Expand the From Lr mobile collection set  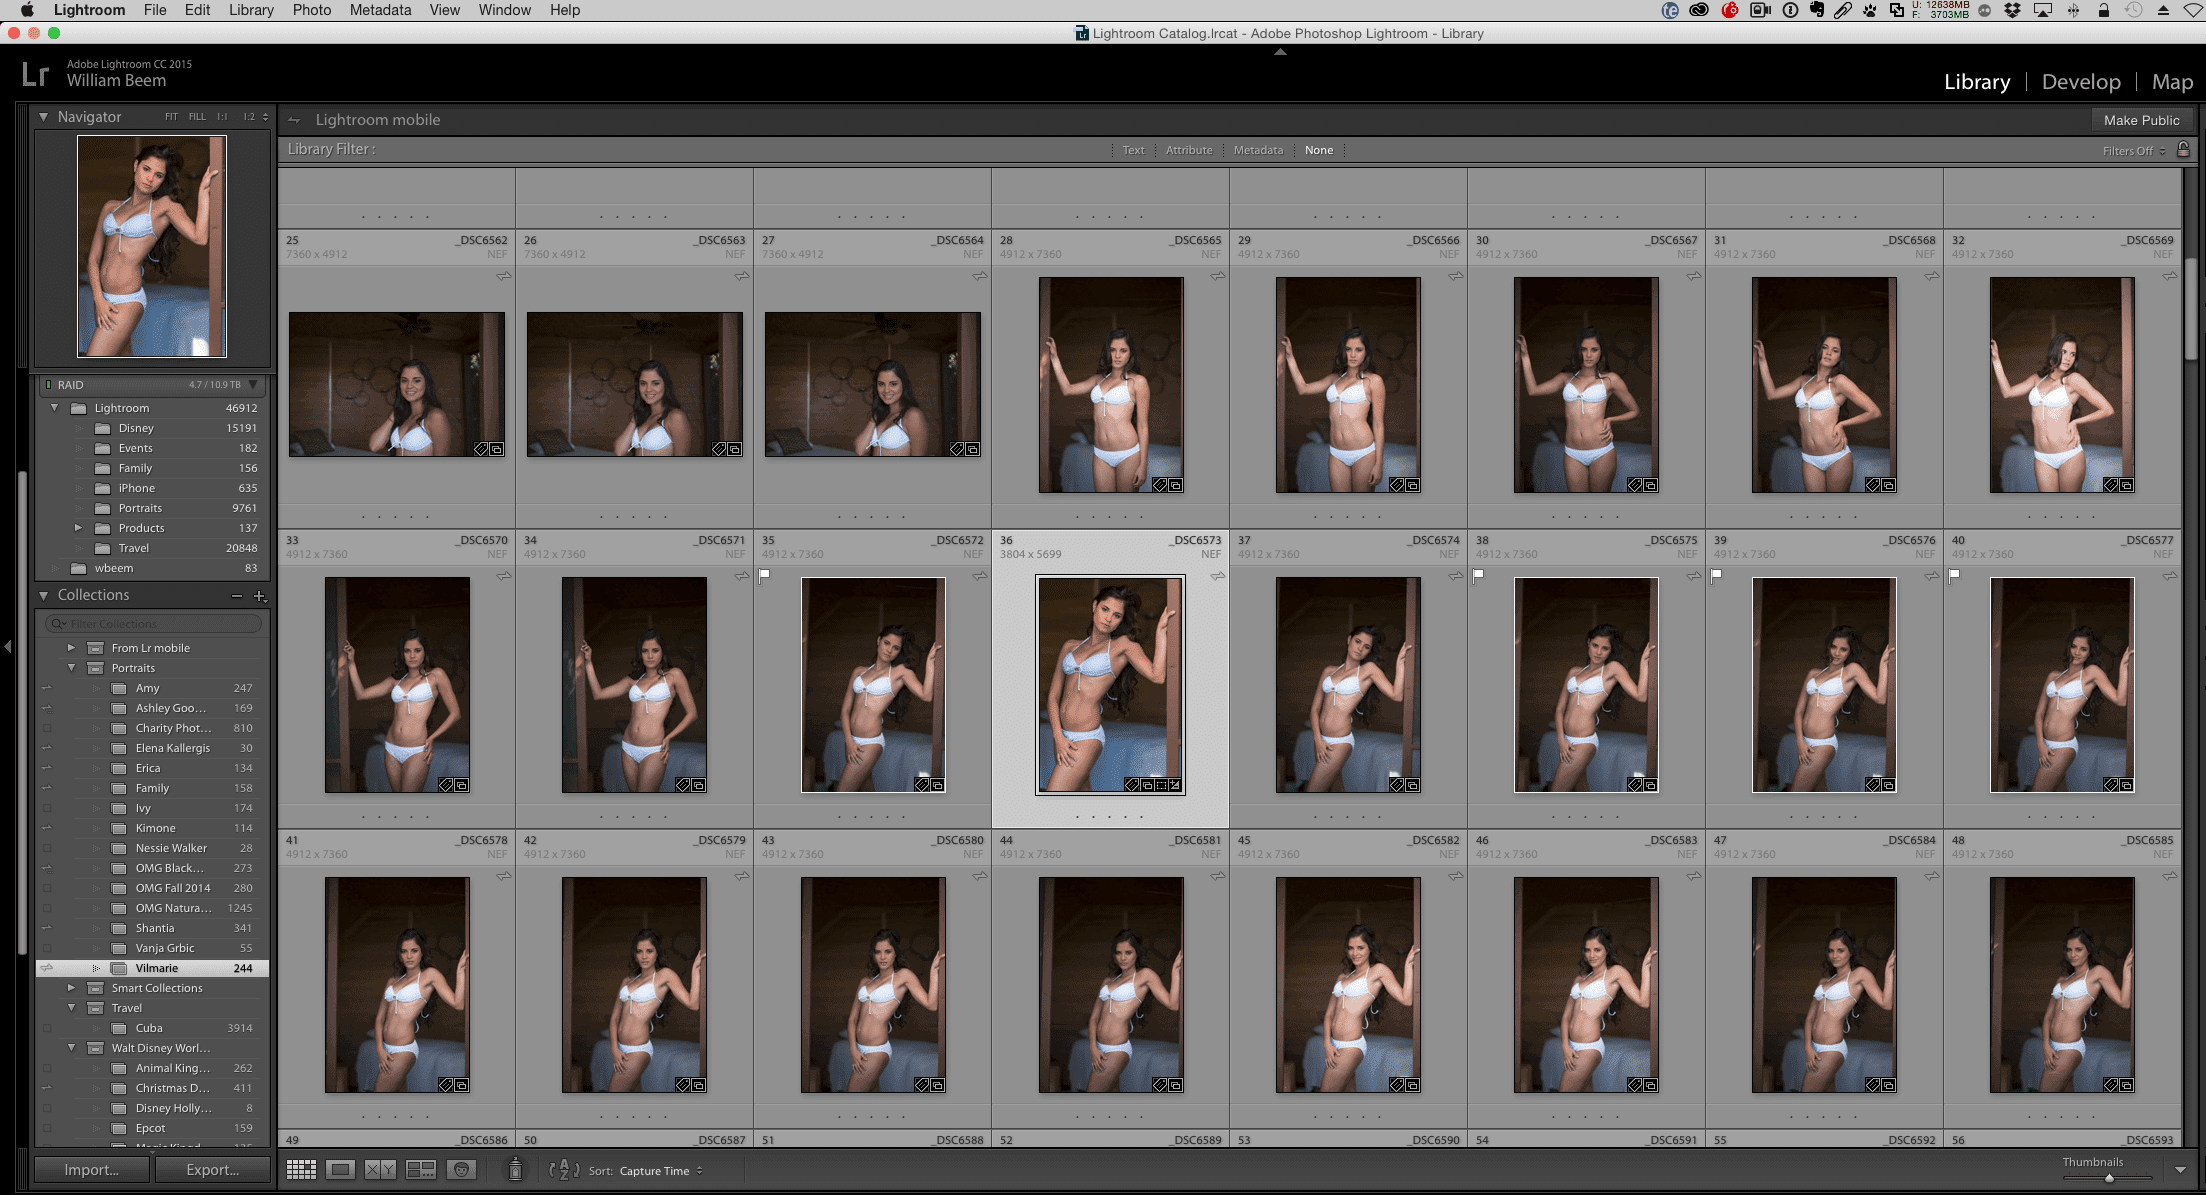pyautogui.click(x=71, y=648)
